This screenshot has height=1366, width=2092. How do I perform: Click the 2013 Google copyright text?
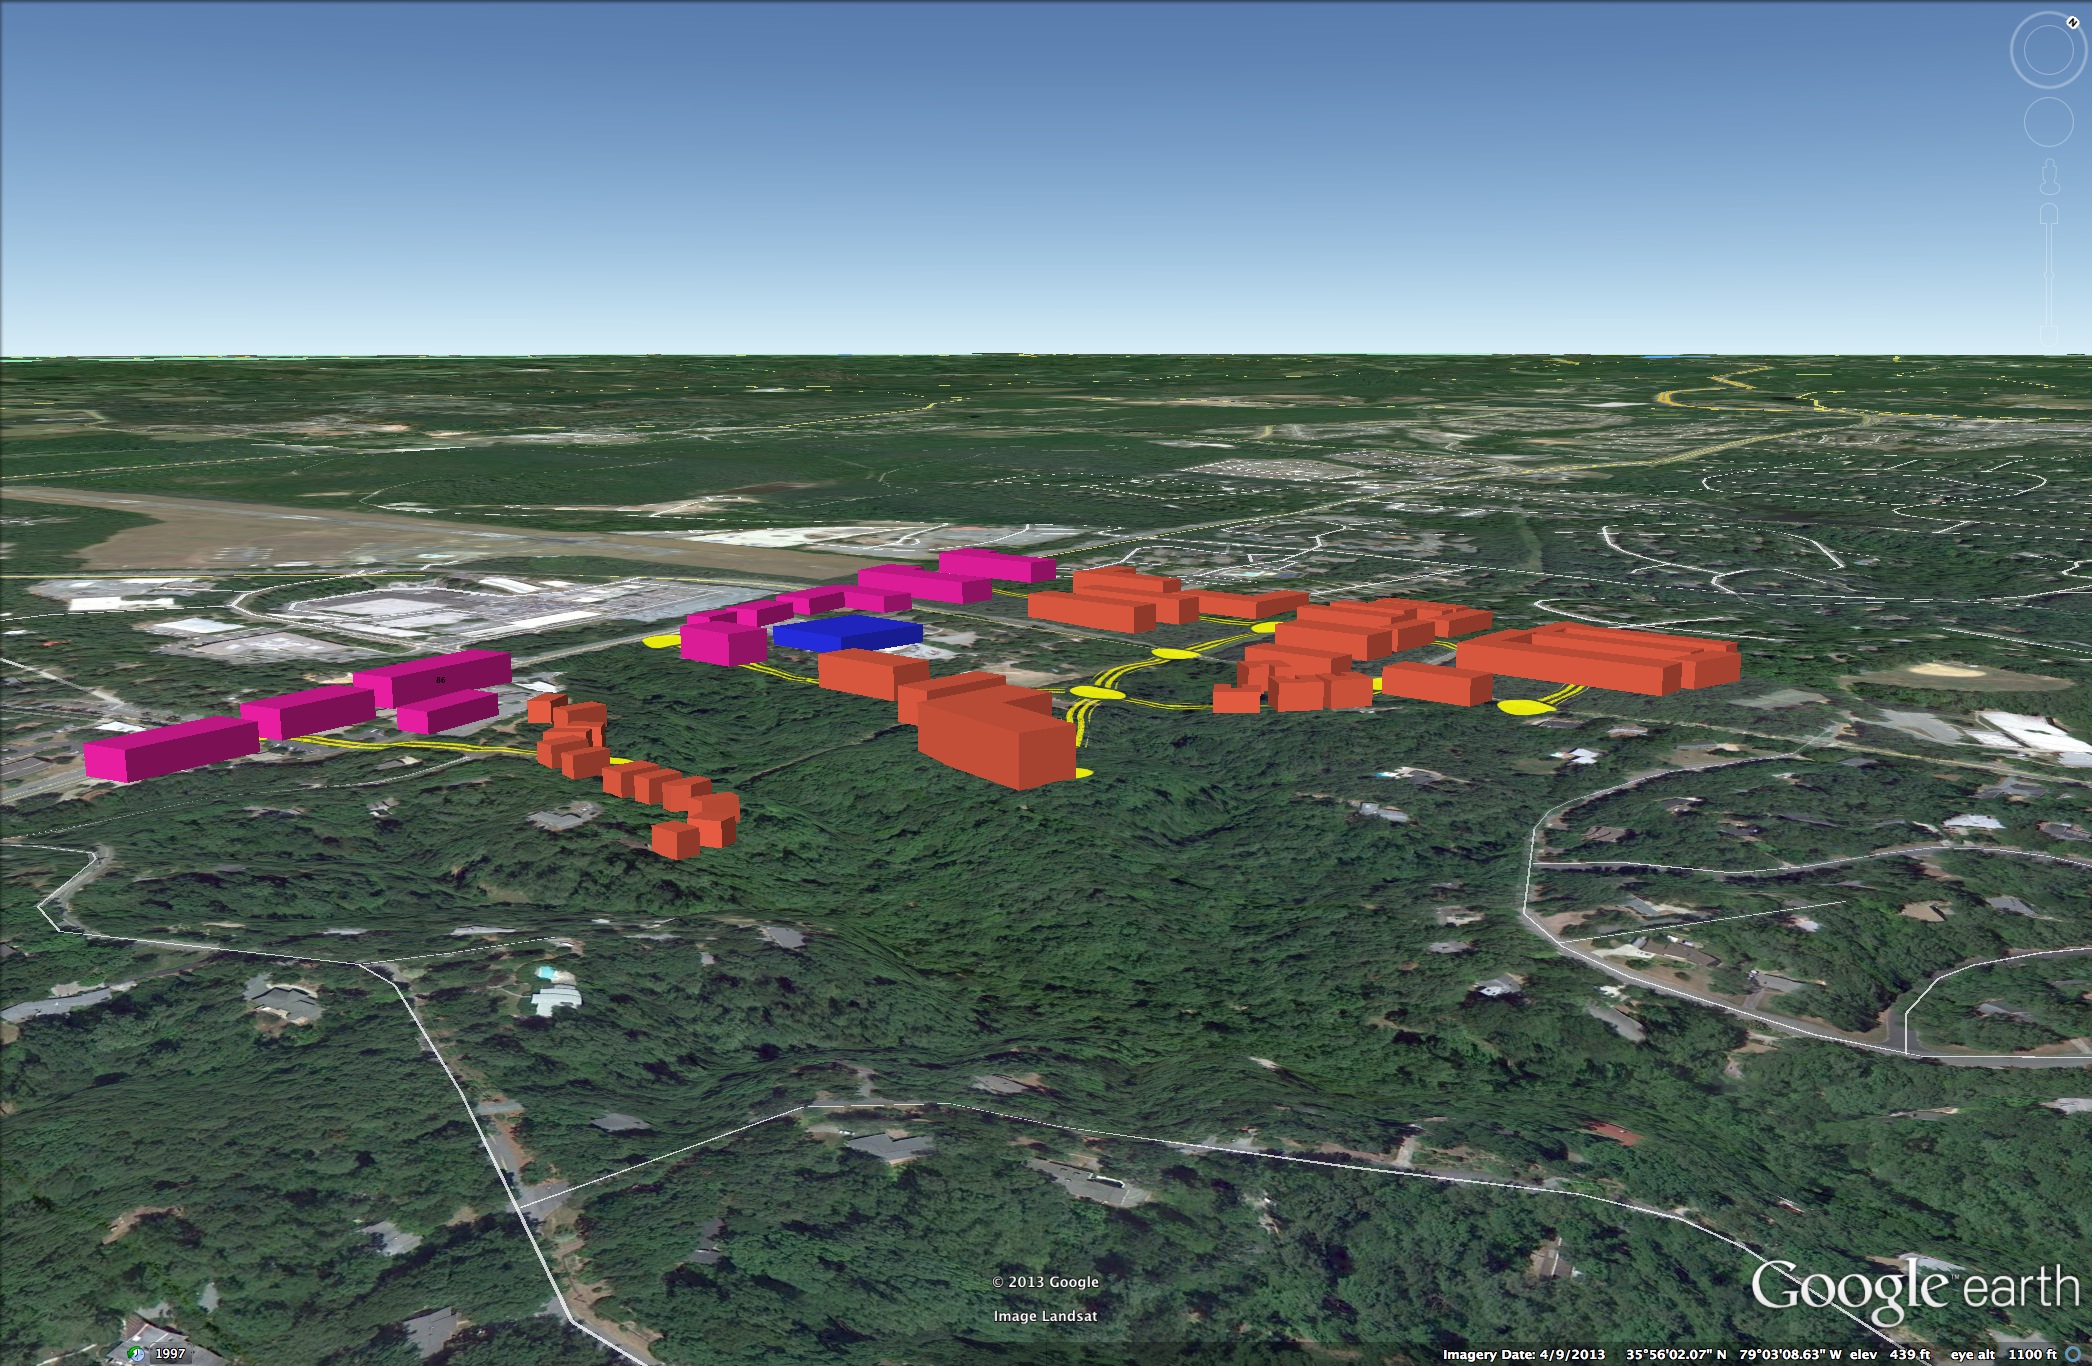pos(1045,1282)
